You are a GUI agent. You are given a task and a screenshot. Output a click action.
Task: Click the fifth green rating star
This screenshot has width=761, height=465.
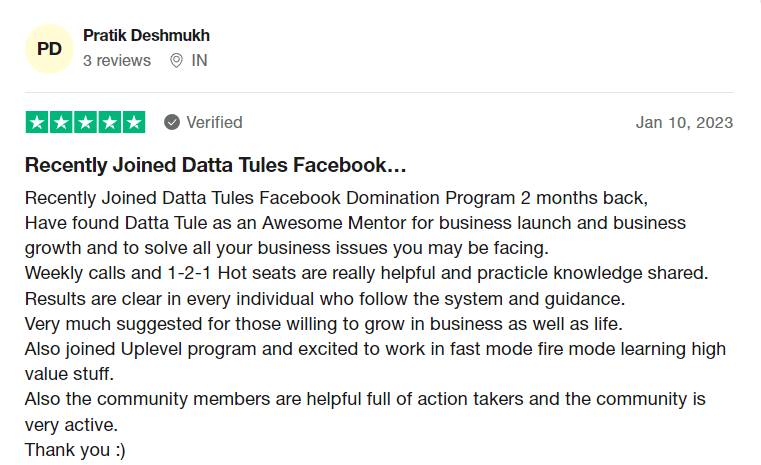pyautogui.click(x=133, y=123)
